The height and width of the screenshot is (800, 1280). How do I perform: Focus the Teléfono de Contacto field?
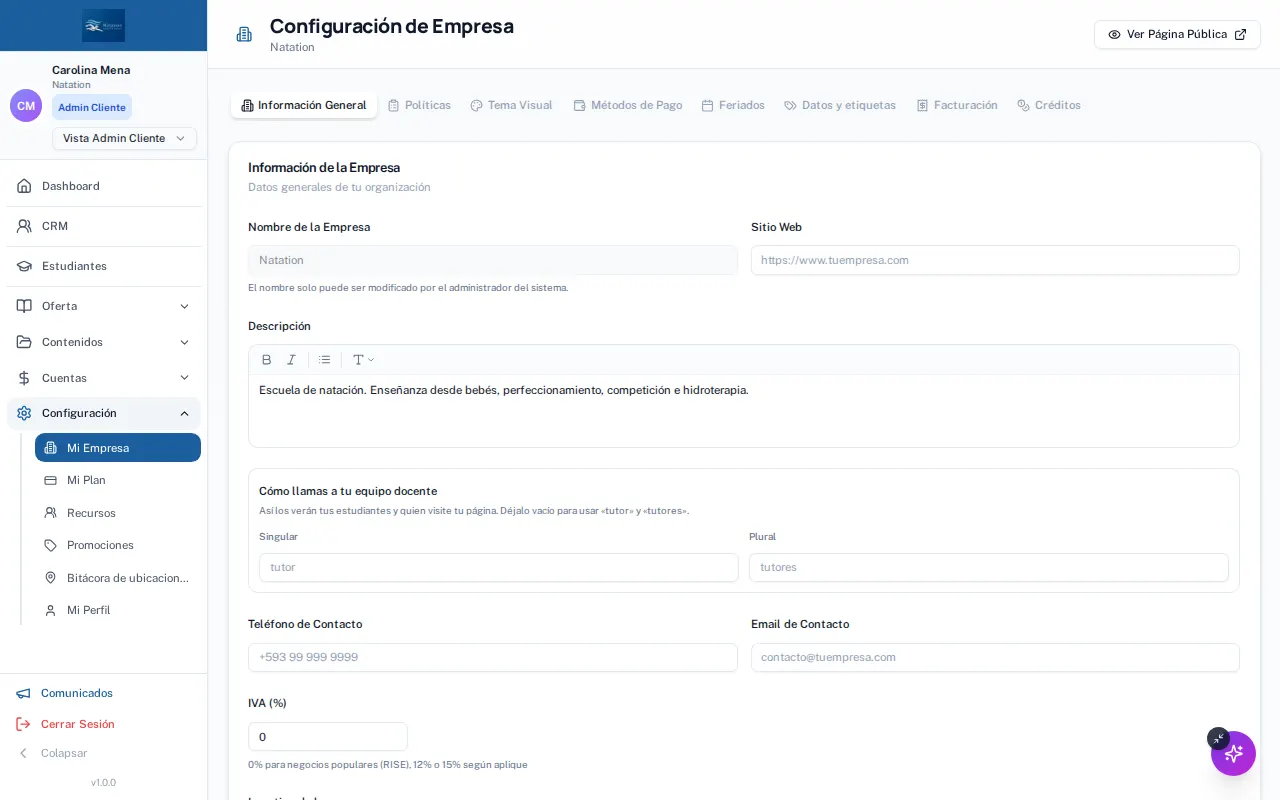click(x=493, y=657)
